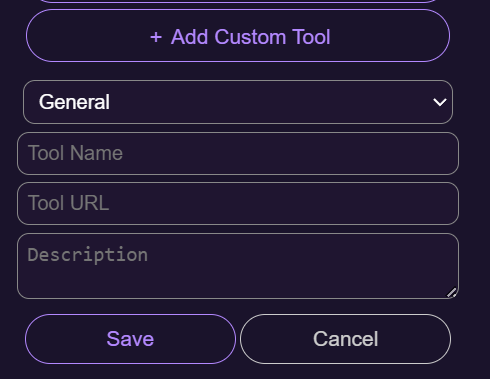
Task: Save the new custom tool
Action: pos(130,339)
